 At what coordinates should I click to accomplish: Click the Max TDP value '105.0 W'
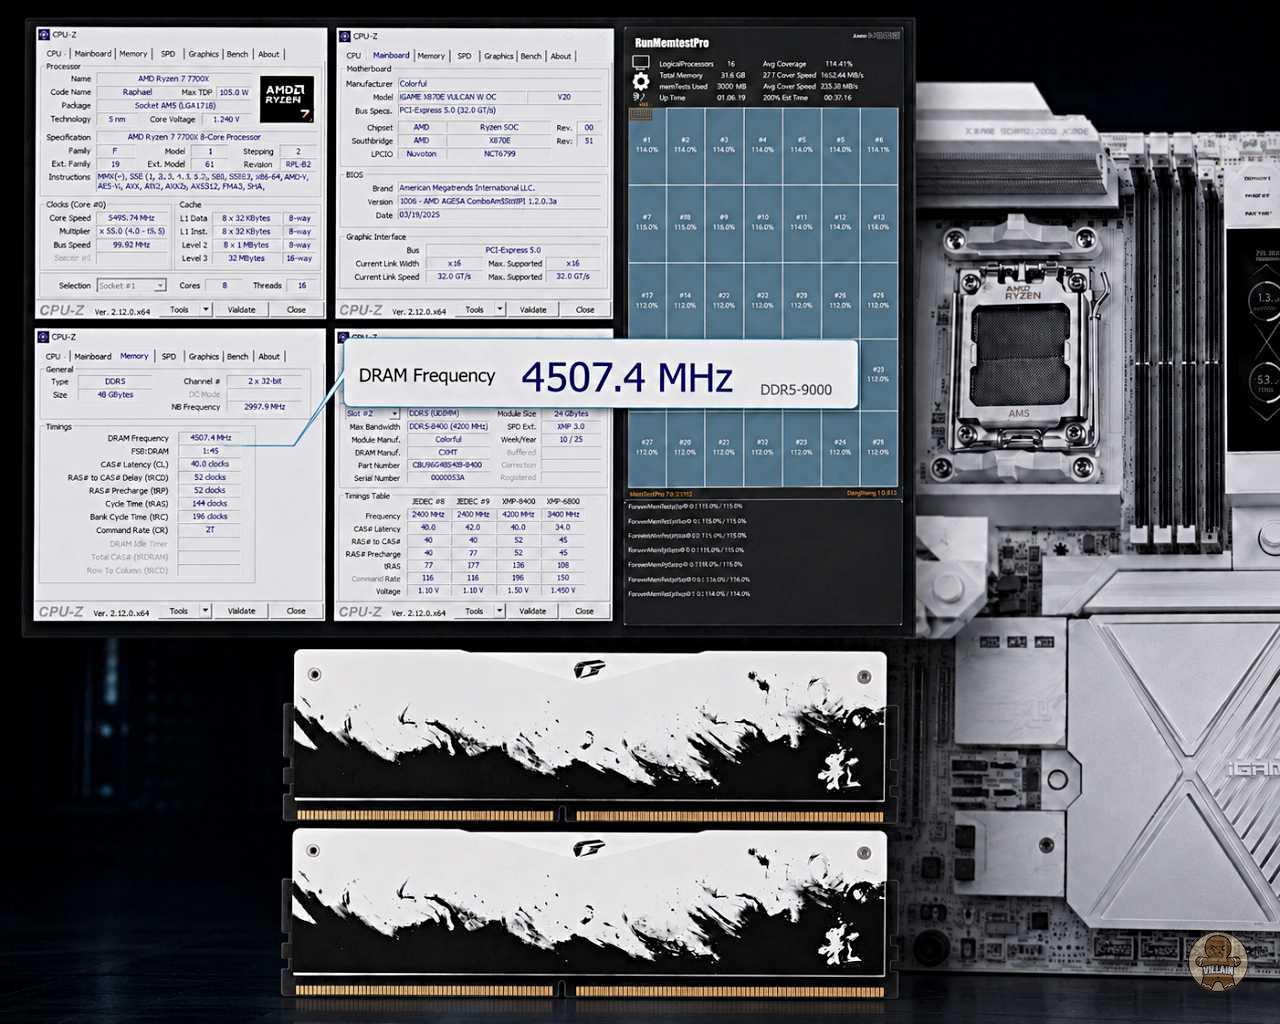(233, 92)
